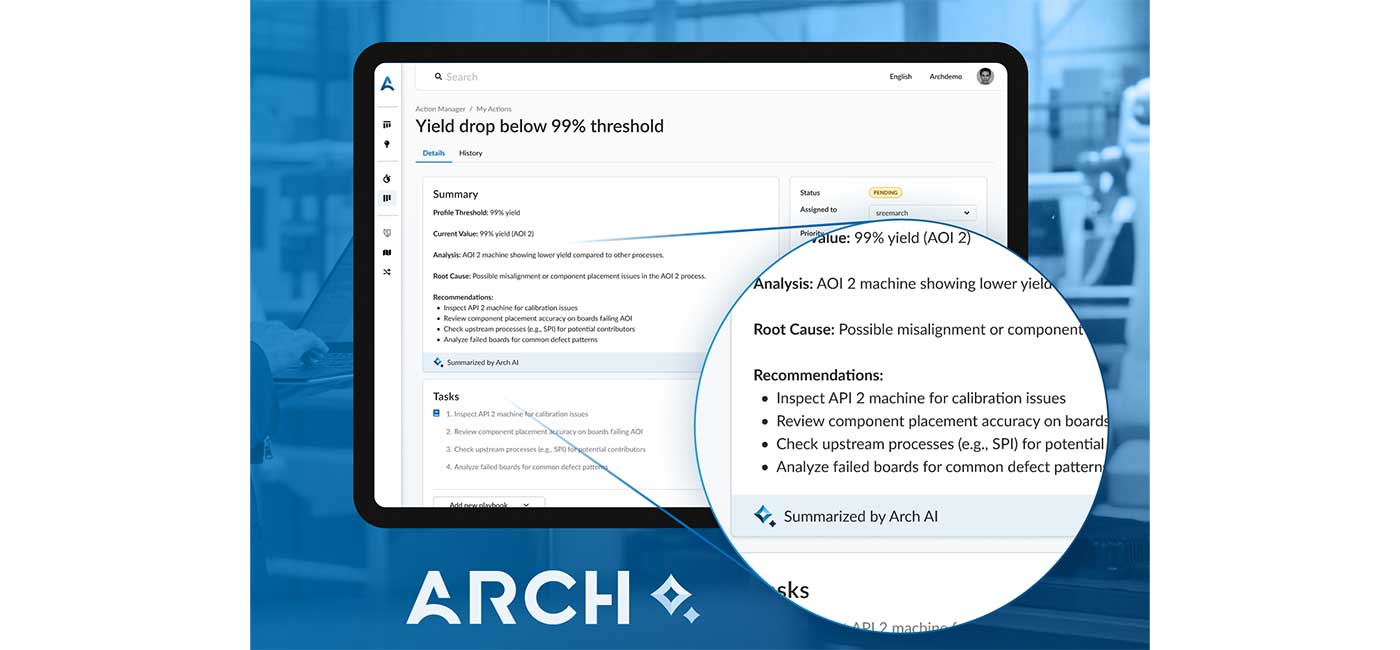Select the highlighted columns icon in sidebar

387,198
